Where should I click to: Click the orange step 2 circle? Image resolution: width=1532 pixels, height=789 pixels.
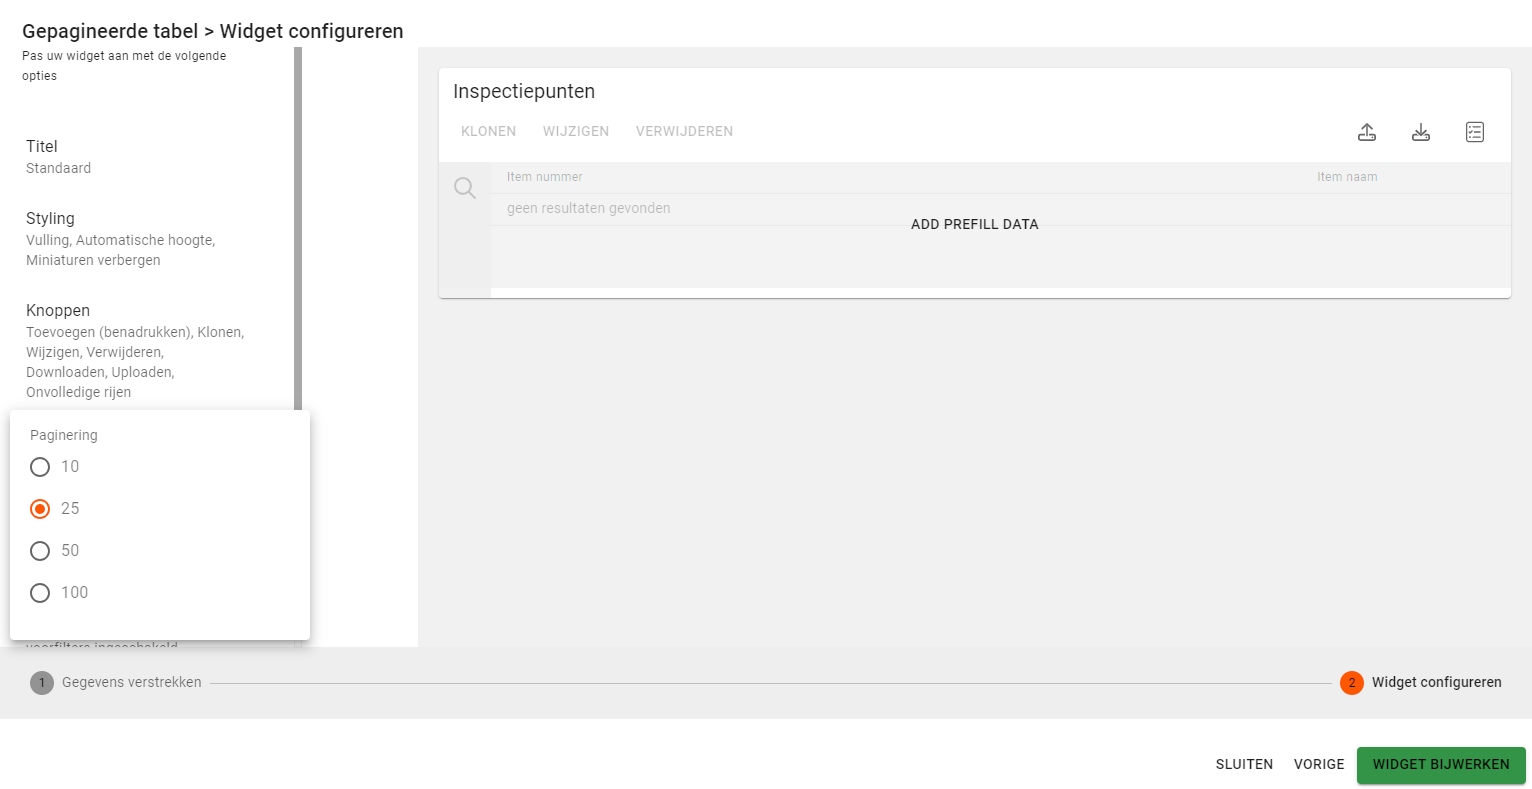click(1351, 683)
